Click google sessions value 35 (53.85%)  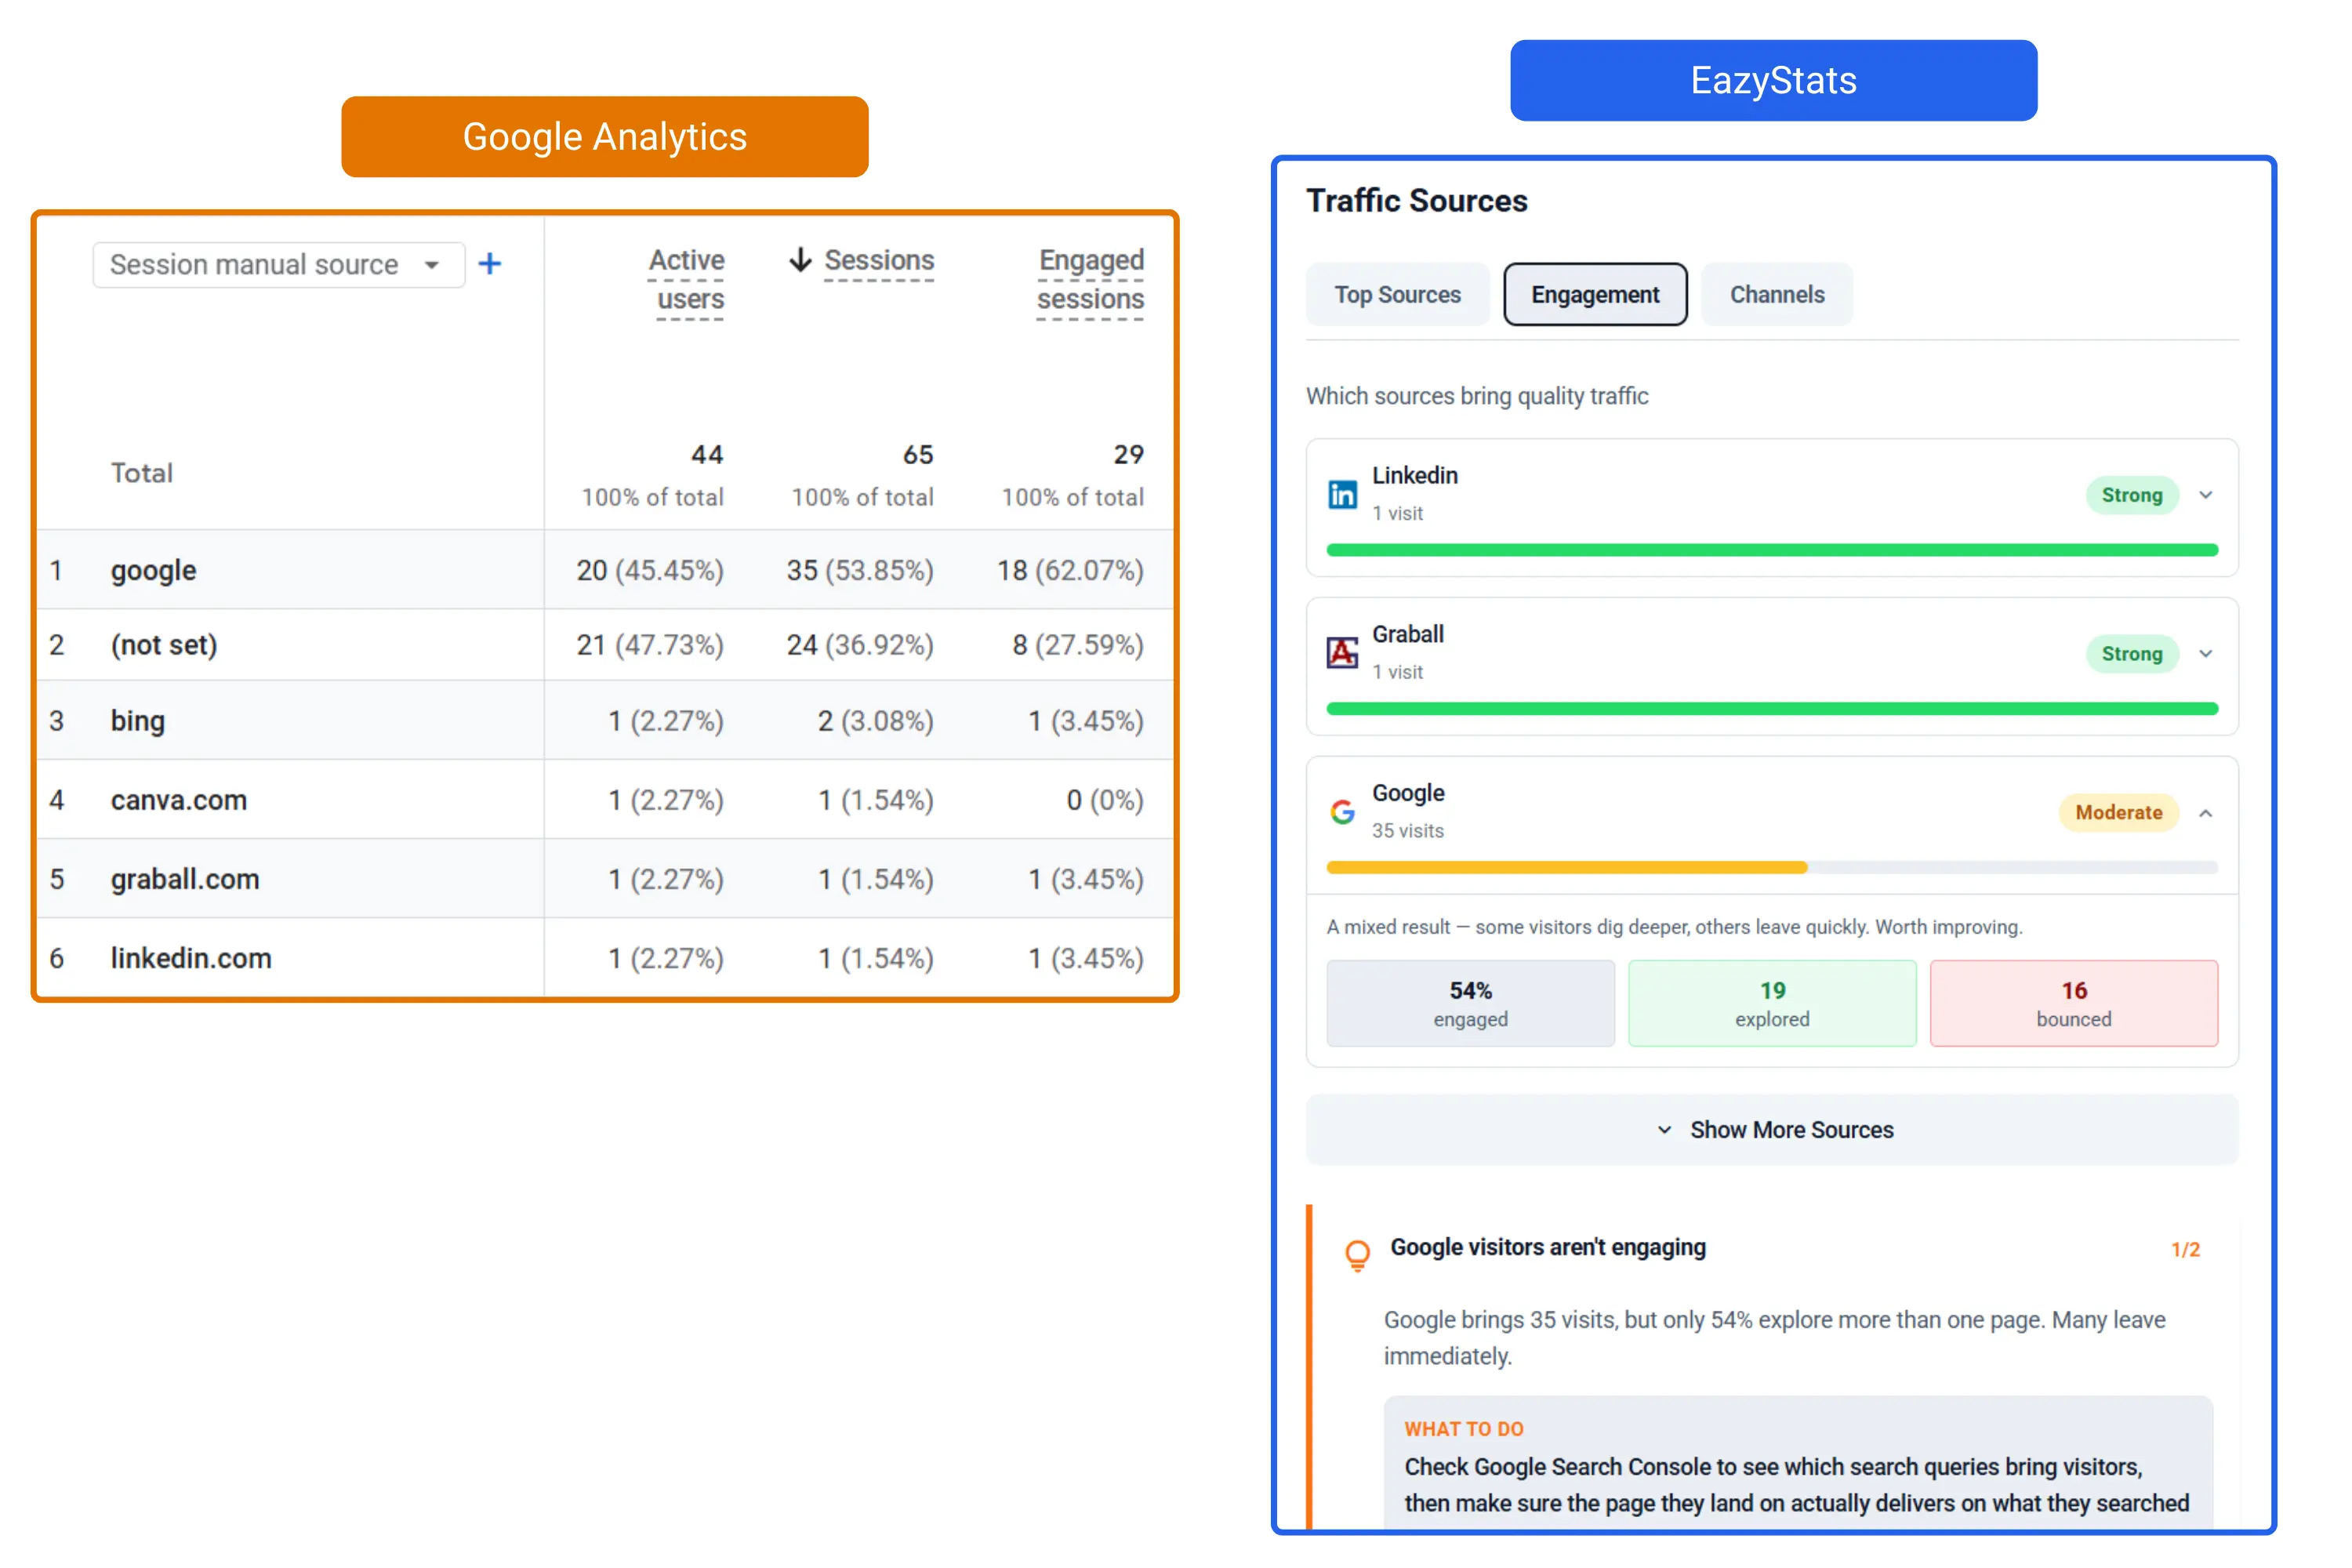[860, 570]
